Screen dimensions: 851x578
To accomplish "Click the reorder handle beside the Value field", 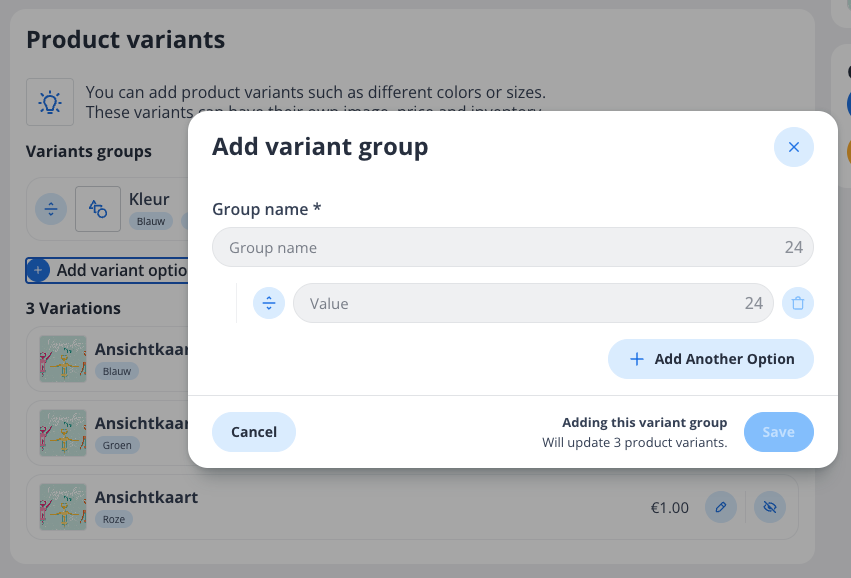I will pos(269,303).
